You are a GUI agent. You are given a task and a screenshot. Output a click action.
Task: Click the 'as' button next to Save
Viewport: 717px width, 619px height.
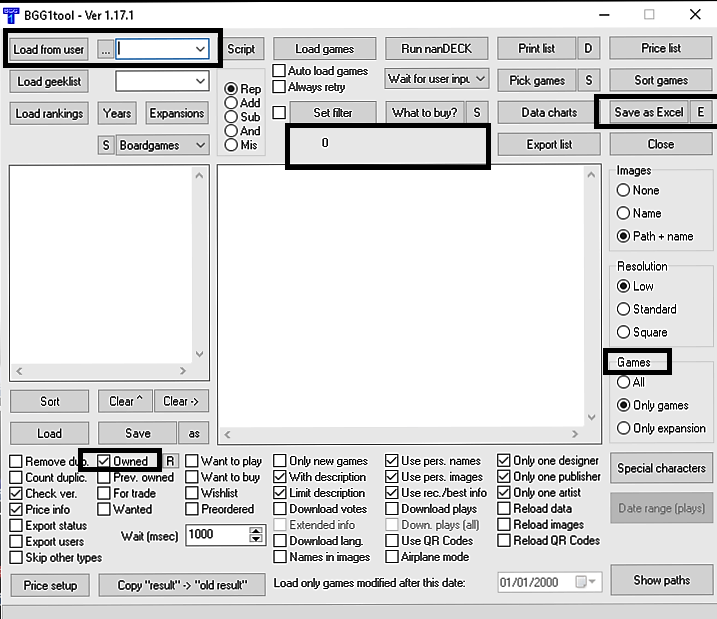[194, 433]
